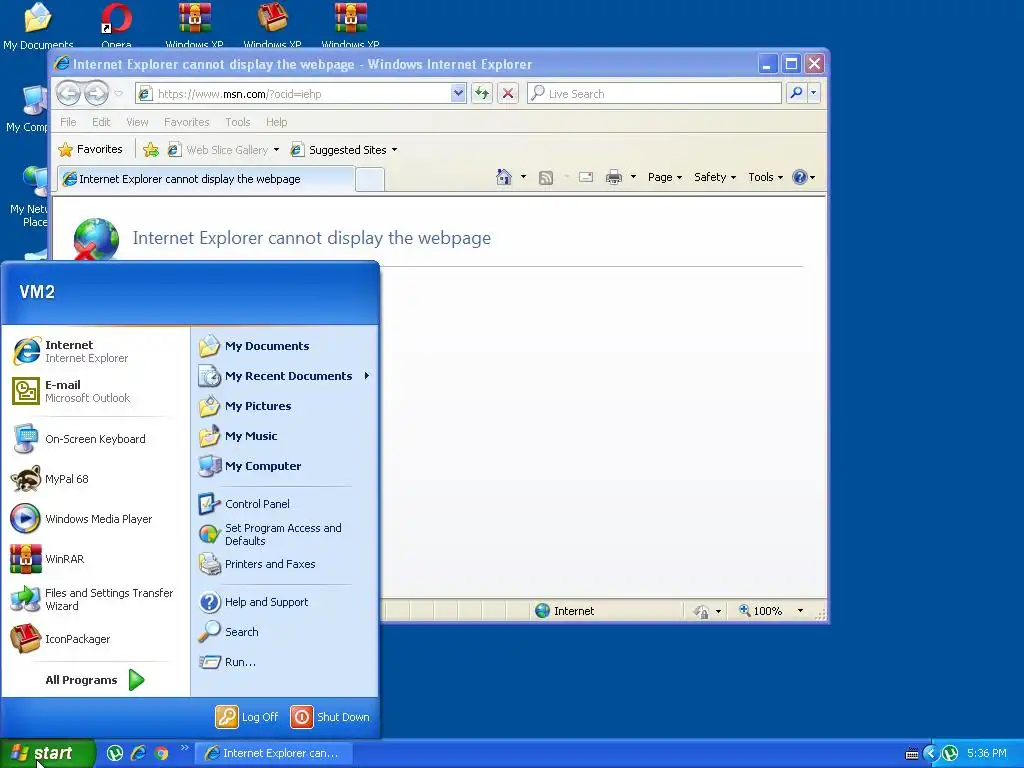The image size is (1024, 768).
Task: Open the Tools menu in menu bar
Action: pyautogui.click(x=238, y=122)
